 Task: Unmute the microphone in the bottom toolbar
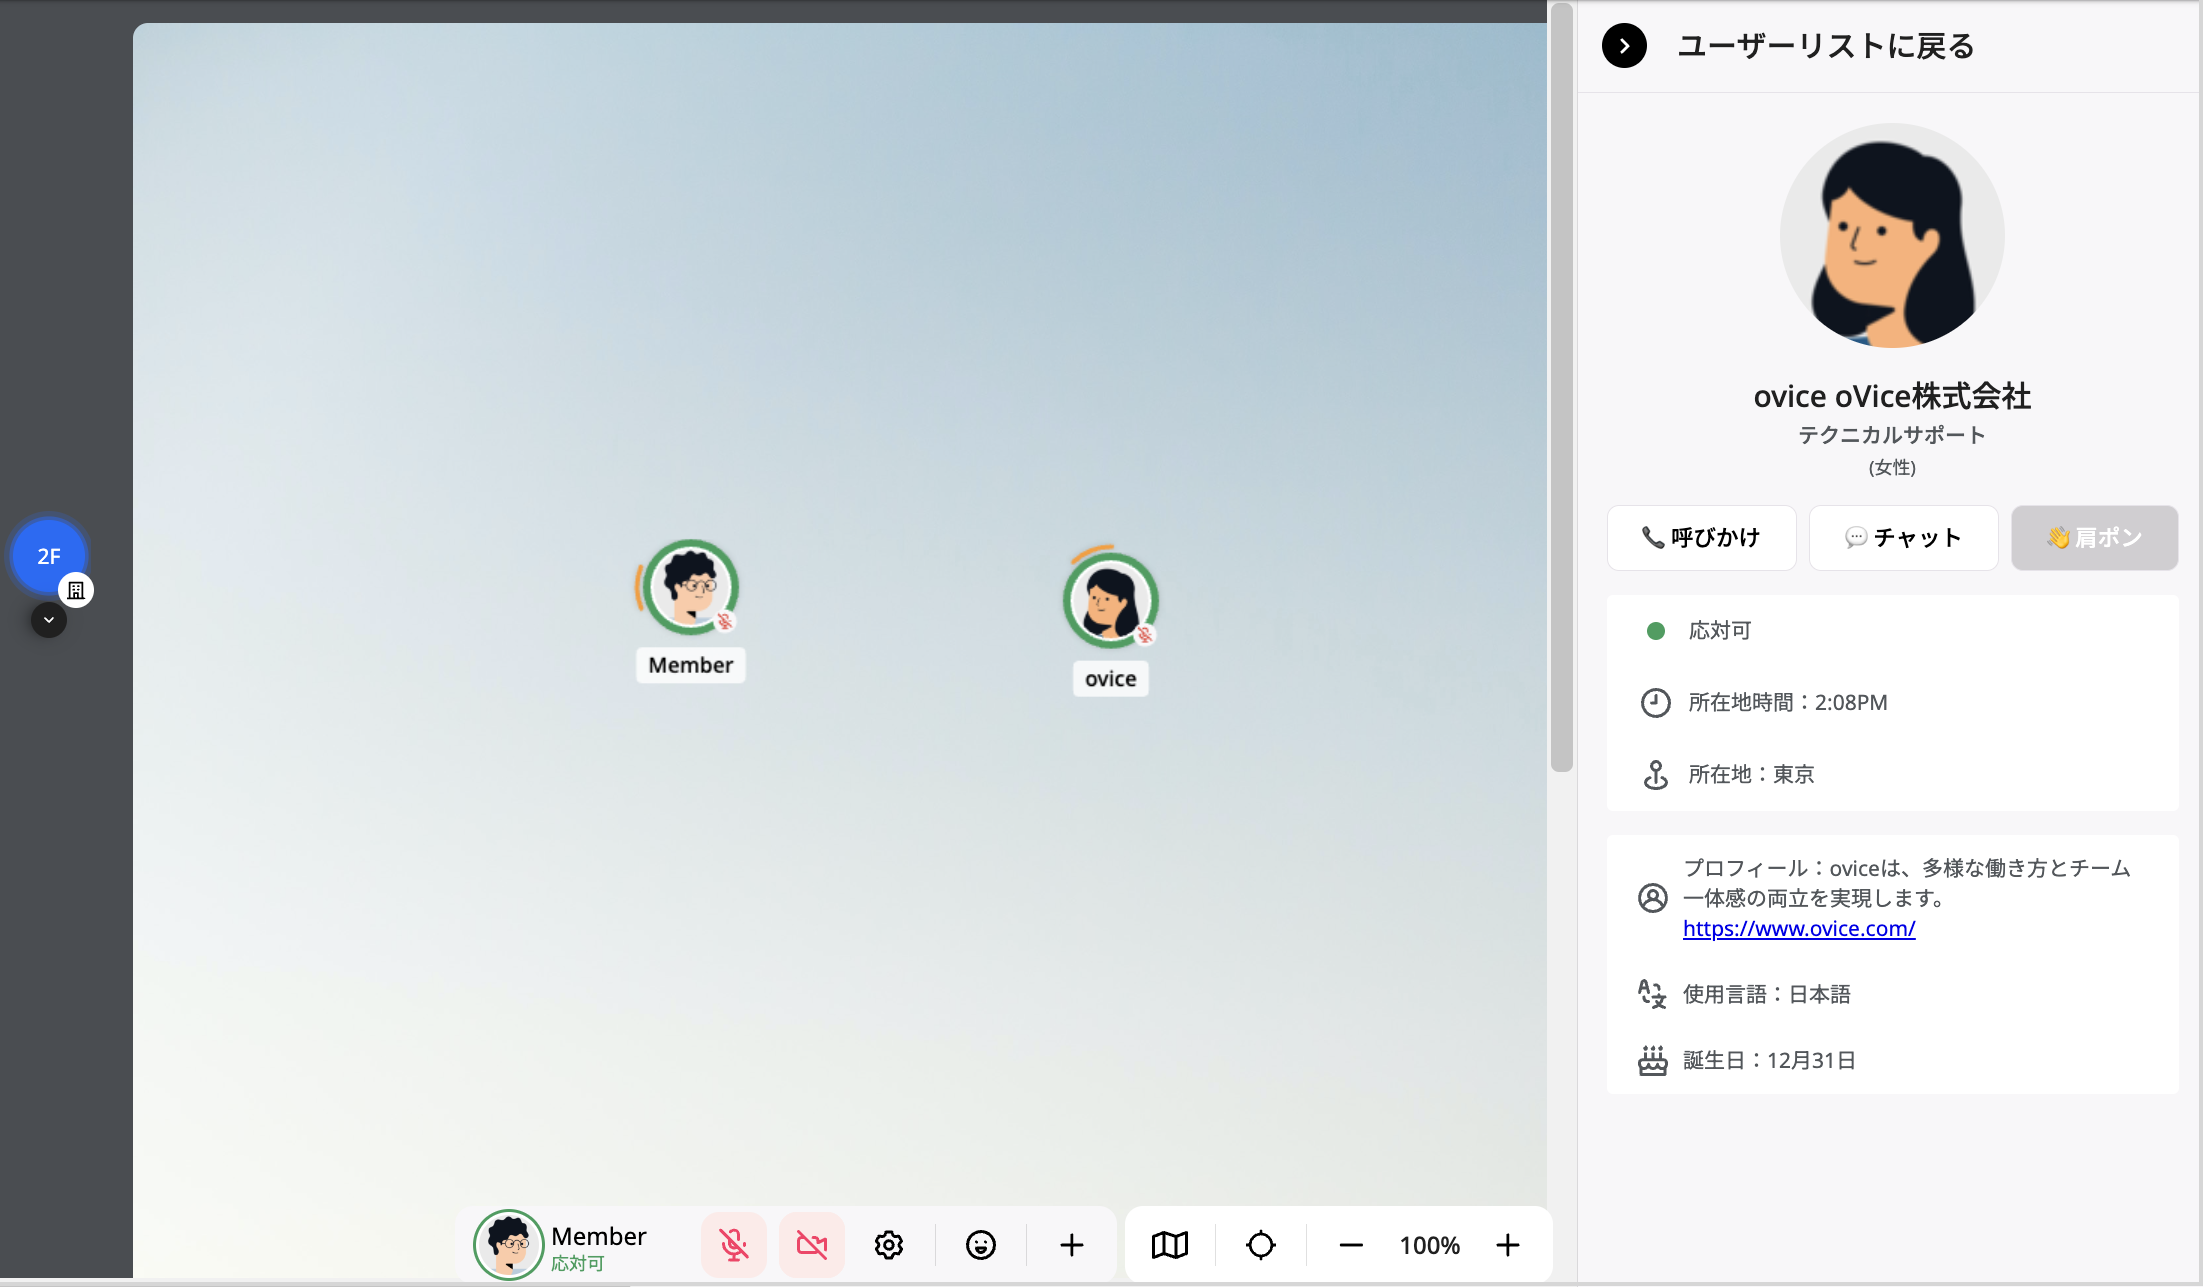(x=734, y=1245)
